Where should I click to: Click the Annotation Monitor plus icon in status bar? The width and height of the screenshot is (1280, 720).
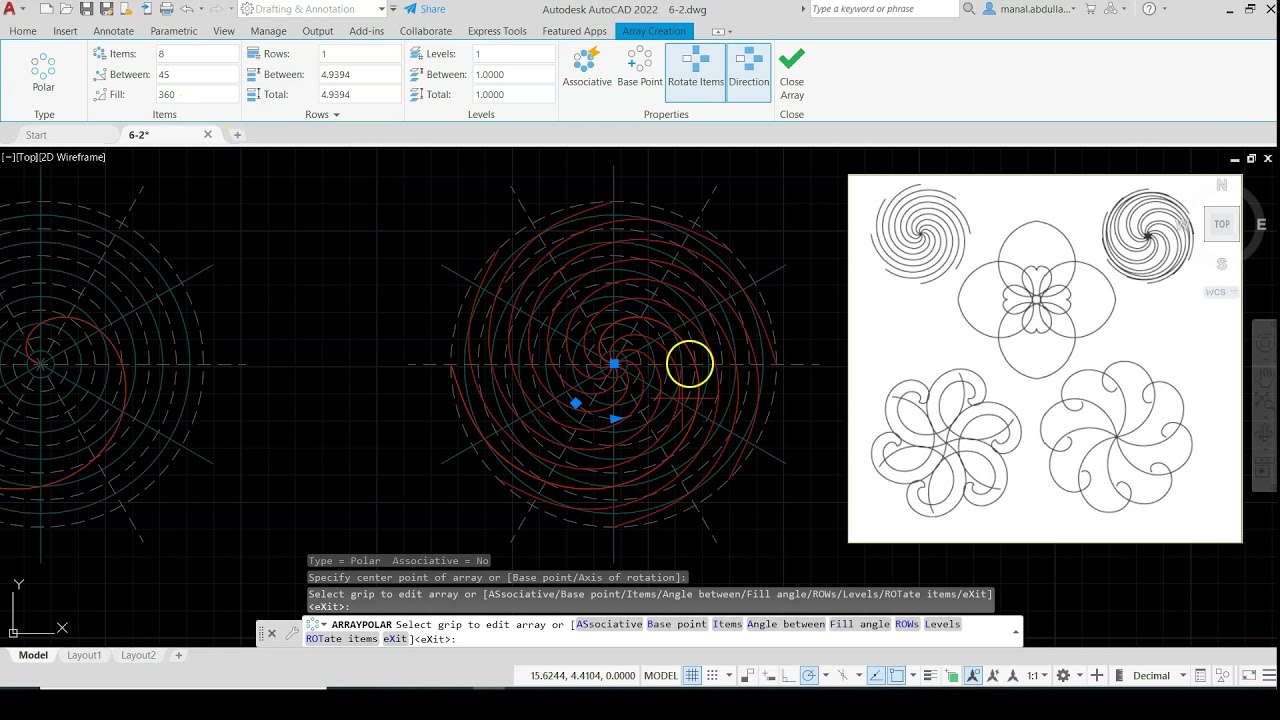[1097, 676]
